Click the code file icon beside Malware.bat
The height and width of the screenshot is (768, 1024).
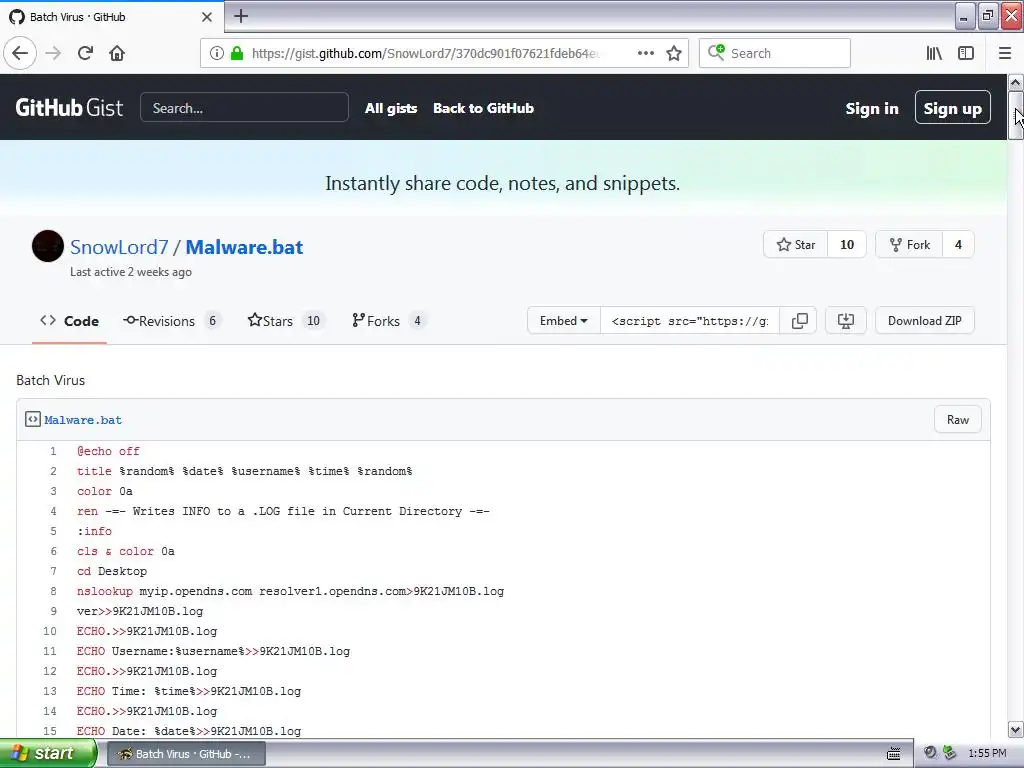[33, 419]
